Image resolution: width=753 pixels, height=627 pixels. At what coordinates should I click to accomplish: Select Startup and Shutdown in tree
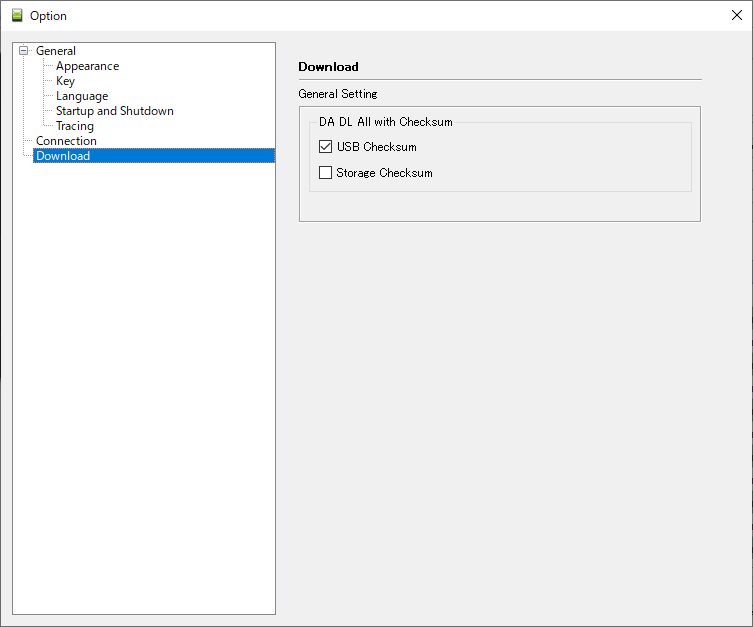[x=115, y=111]
